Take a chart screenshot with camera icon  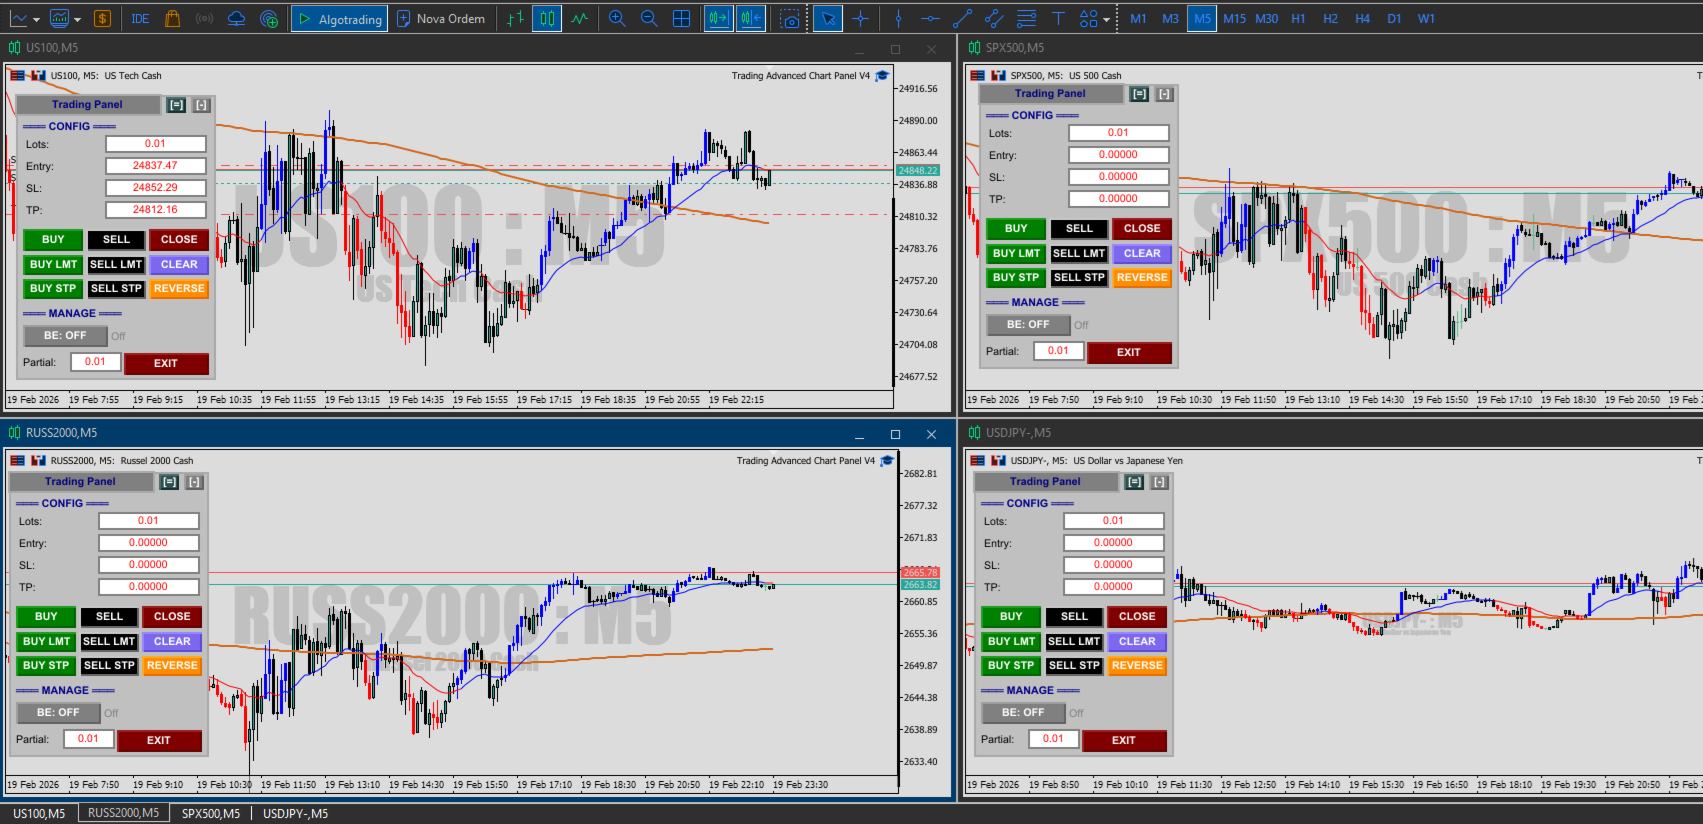pyautogui.click(x=790, y=19)
